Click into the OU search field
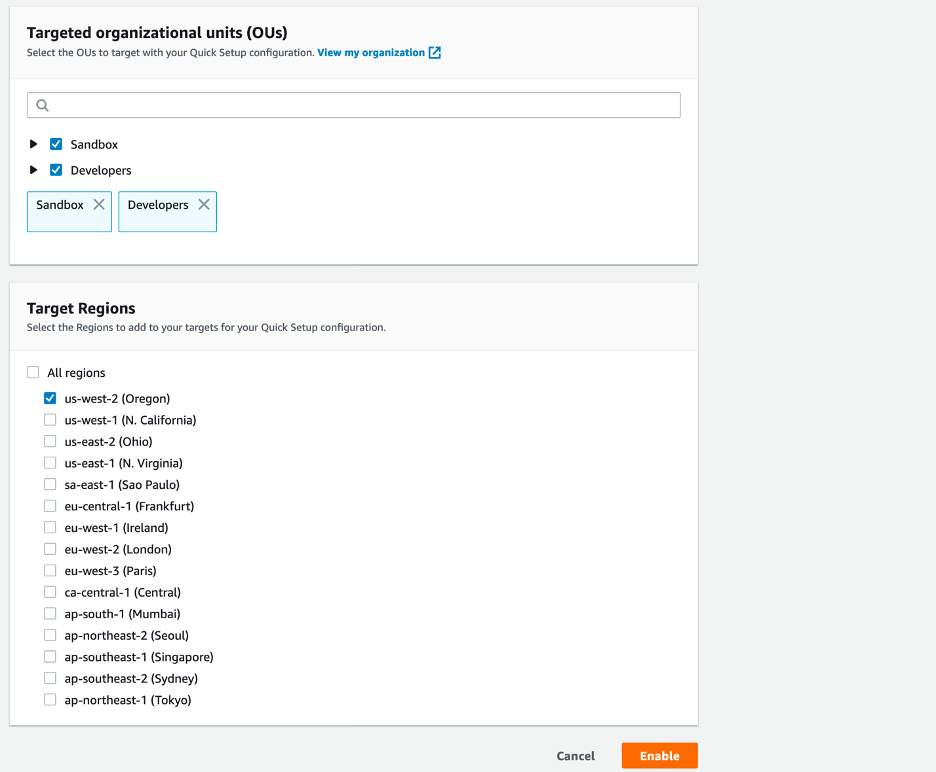The height and width of the screenshot is (772, 936). pyautogui.click(x=300, y=105)
